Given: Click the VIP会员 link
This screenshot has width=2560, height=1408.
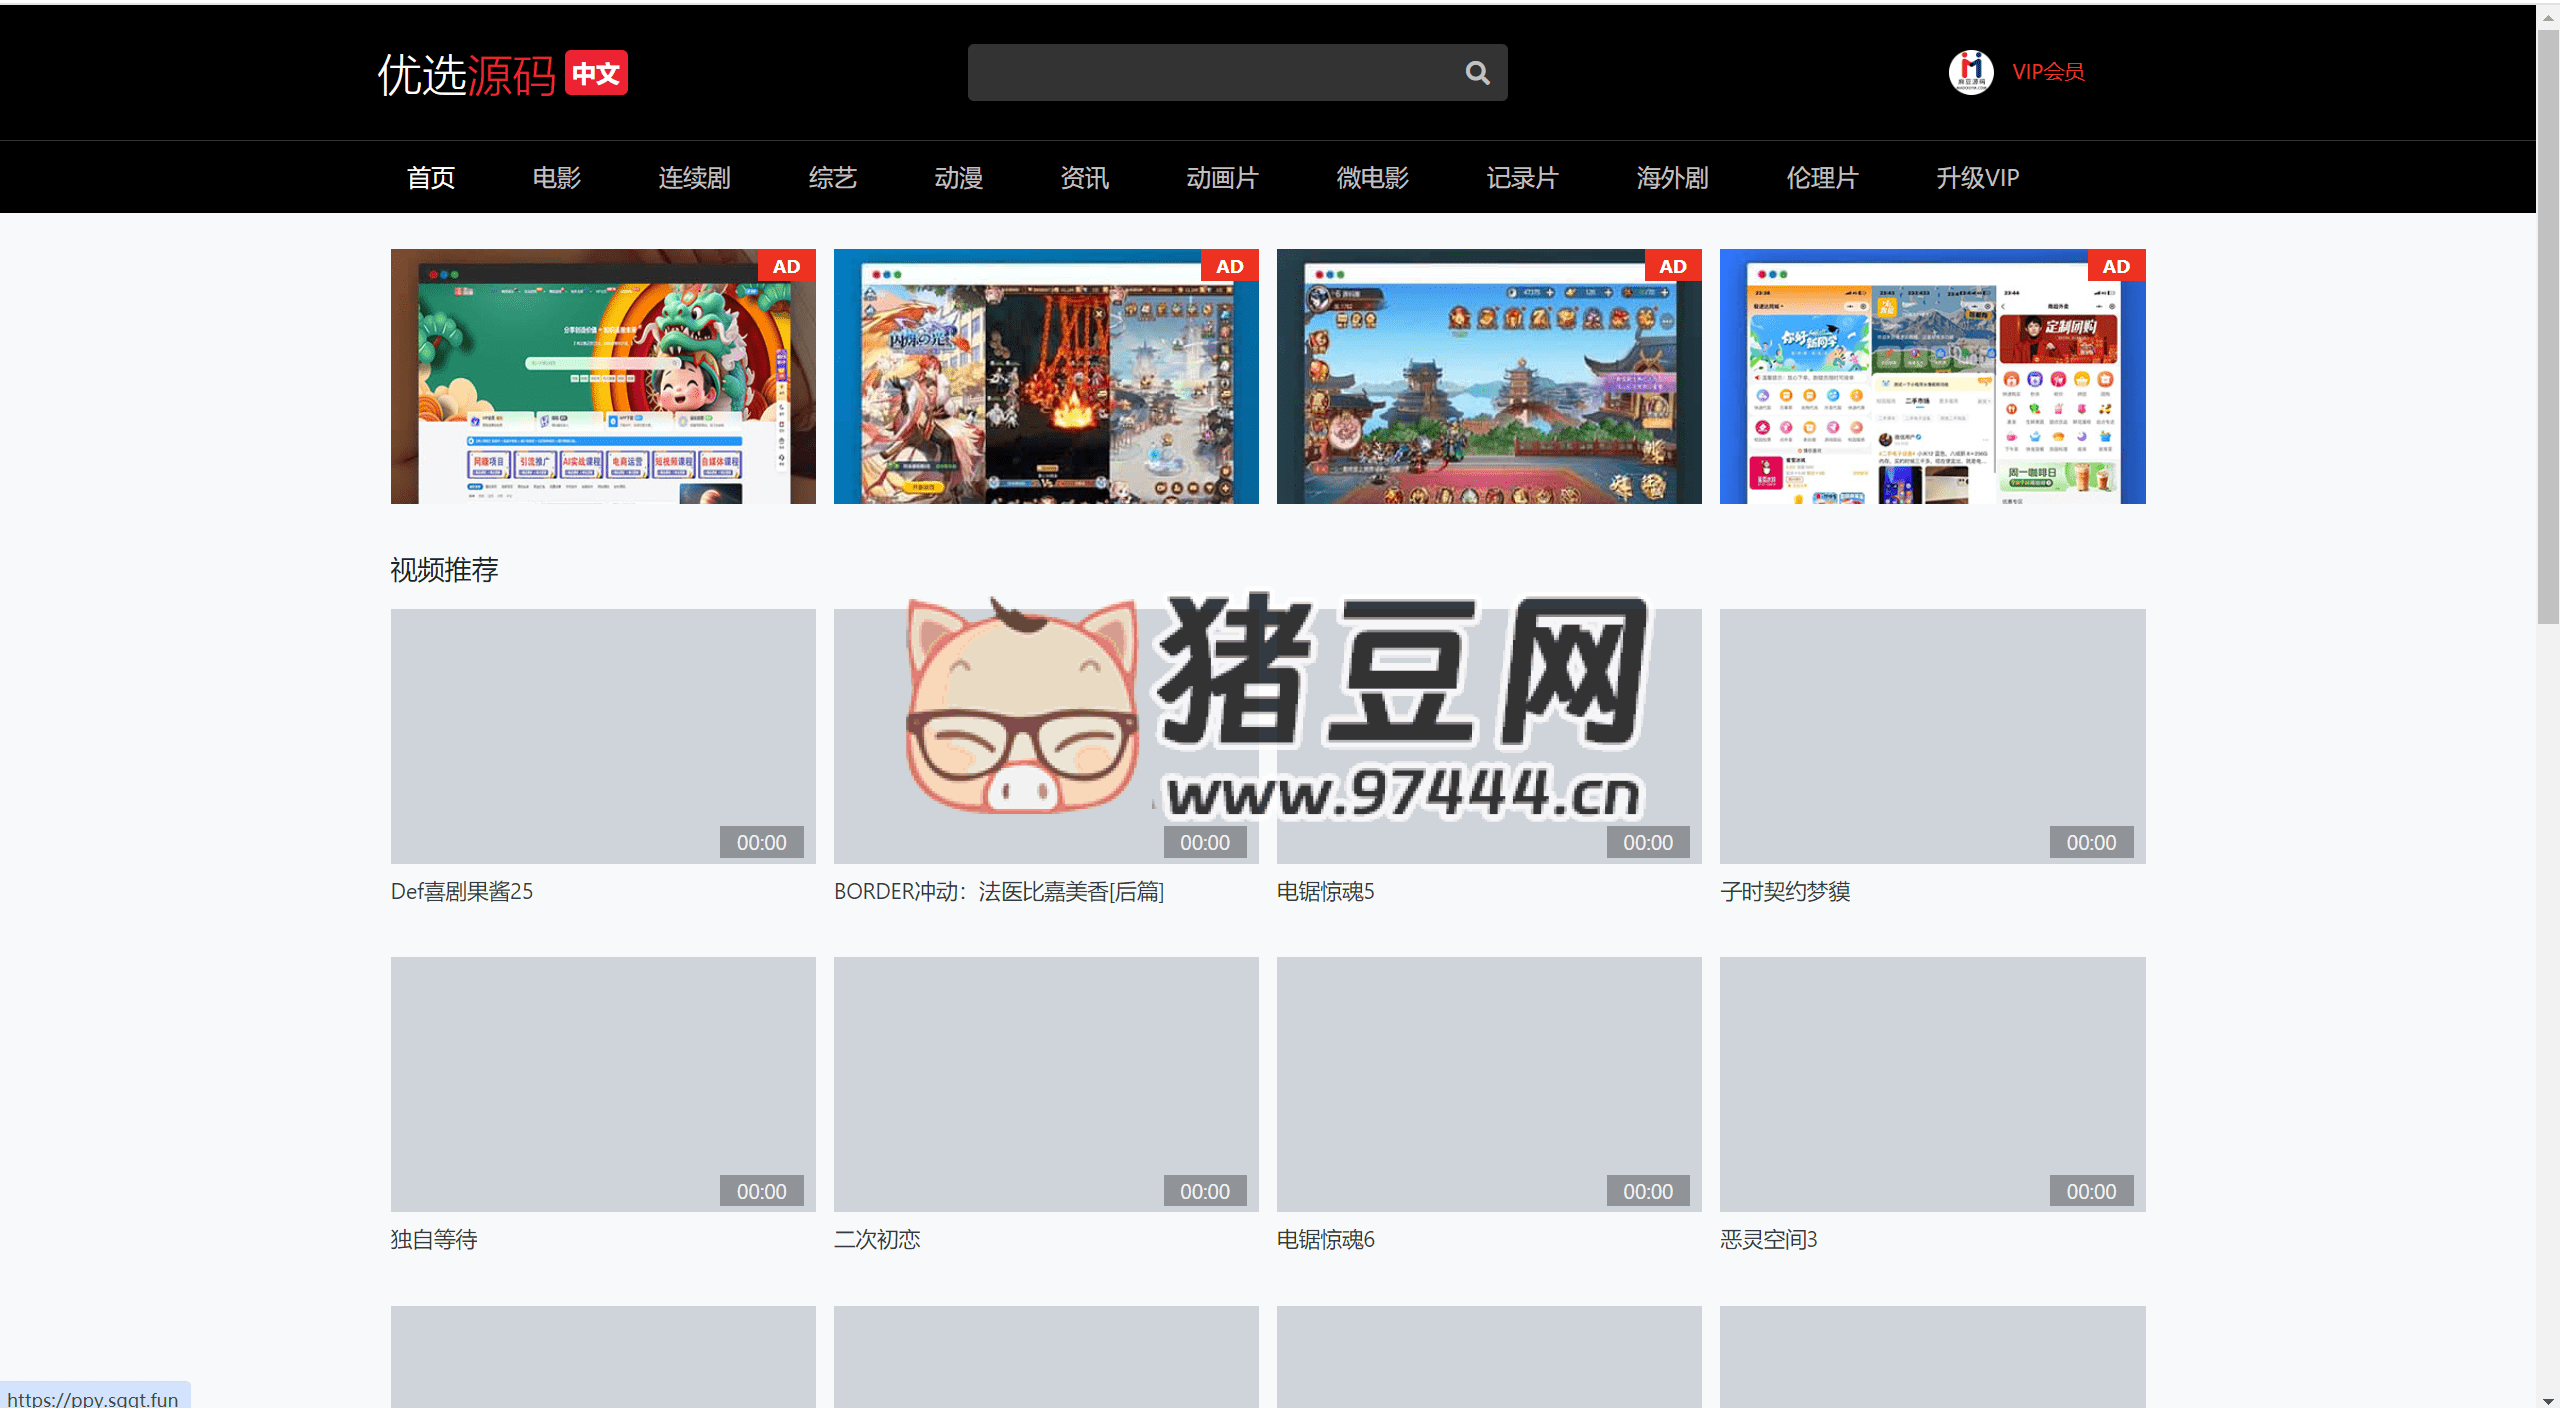Looking at the screenshot, I should [x=2047, y=72].
